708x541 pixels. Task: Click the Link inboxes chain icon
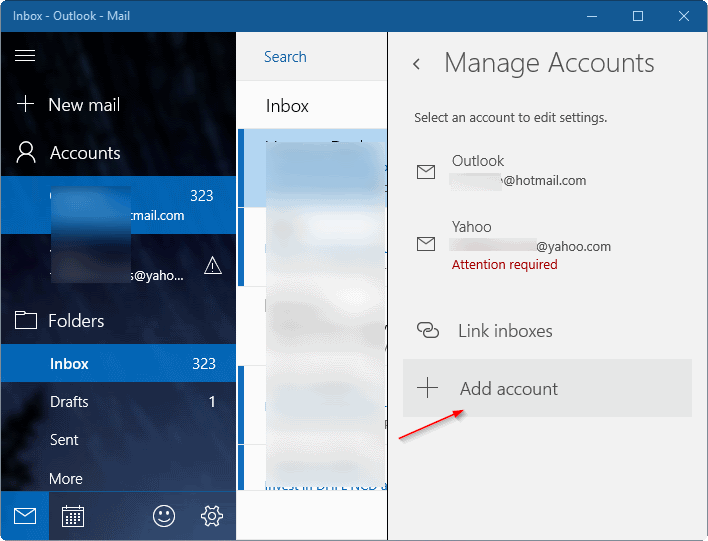428,331
